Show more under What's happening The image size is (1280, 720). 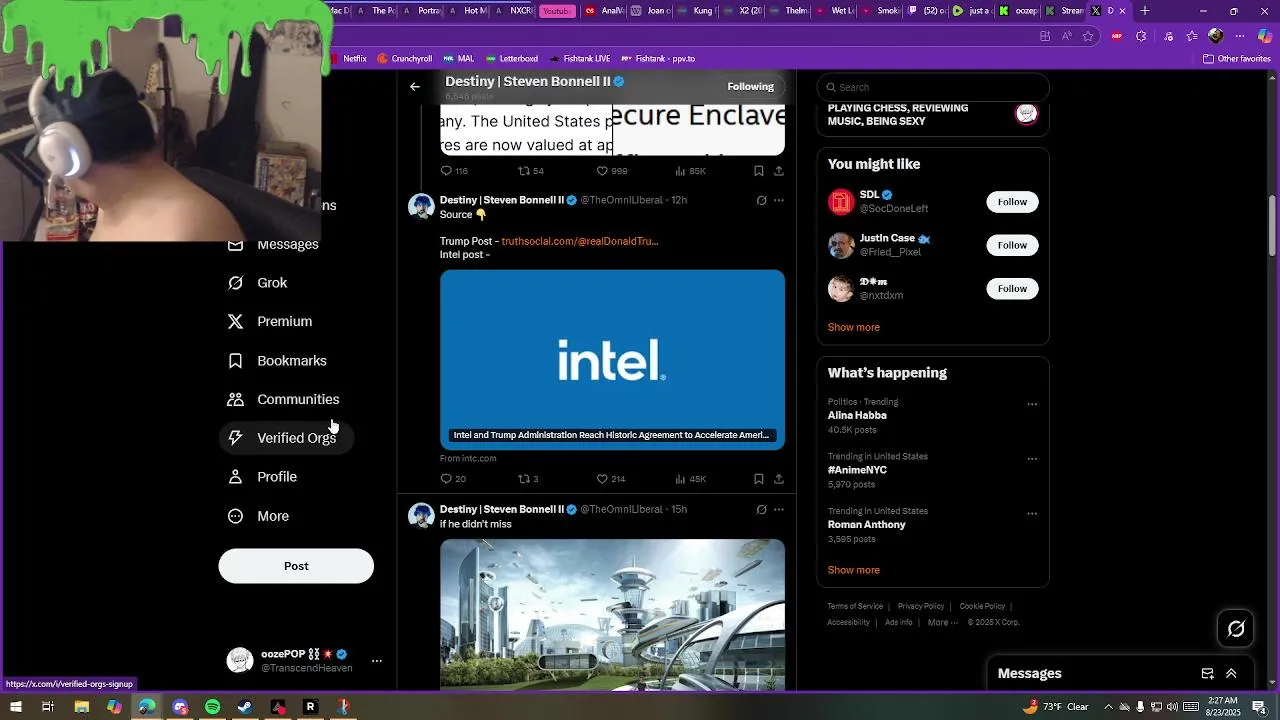click(x=854, y=570)
